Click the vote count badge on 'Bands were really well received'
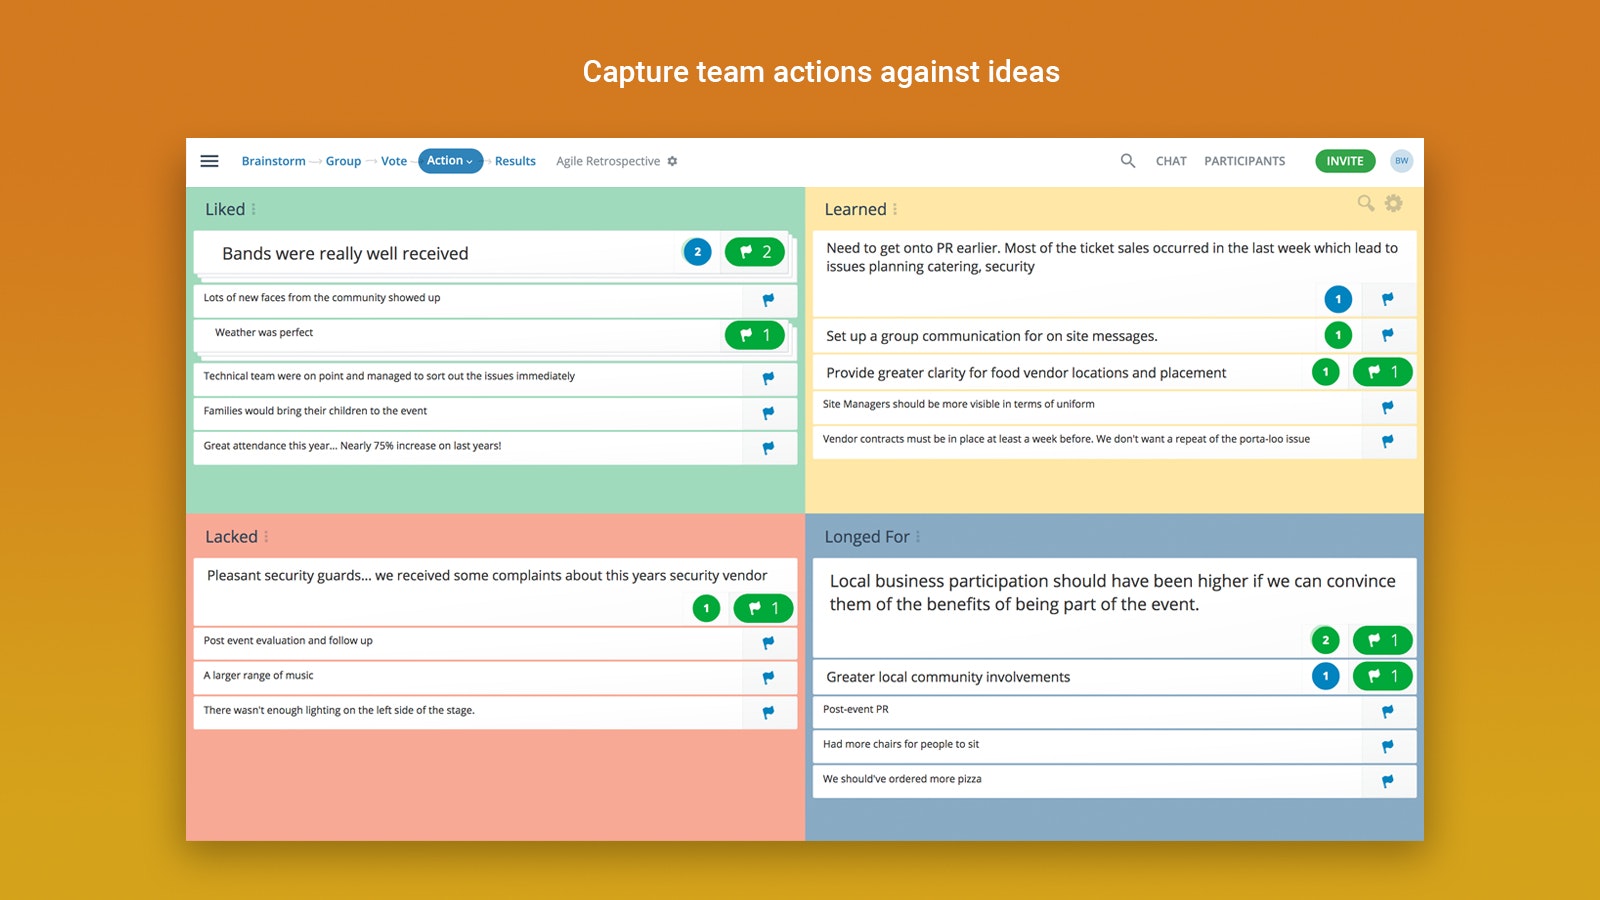The width and height of the screenshot is (1600, 900). point(696,252)
